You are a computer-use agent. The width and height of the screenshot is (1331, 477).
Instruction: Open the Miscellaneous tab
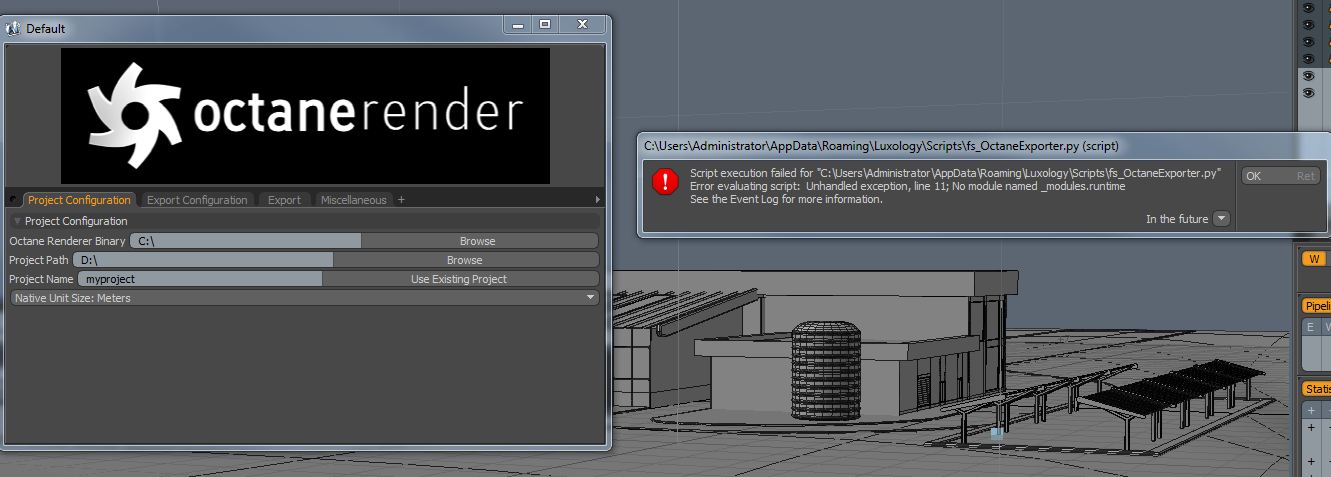coord(353,200)
